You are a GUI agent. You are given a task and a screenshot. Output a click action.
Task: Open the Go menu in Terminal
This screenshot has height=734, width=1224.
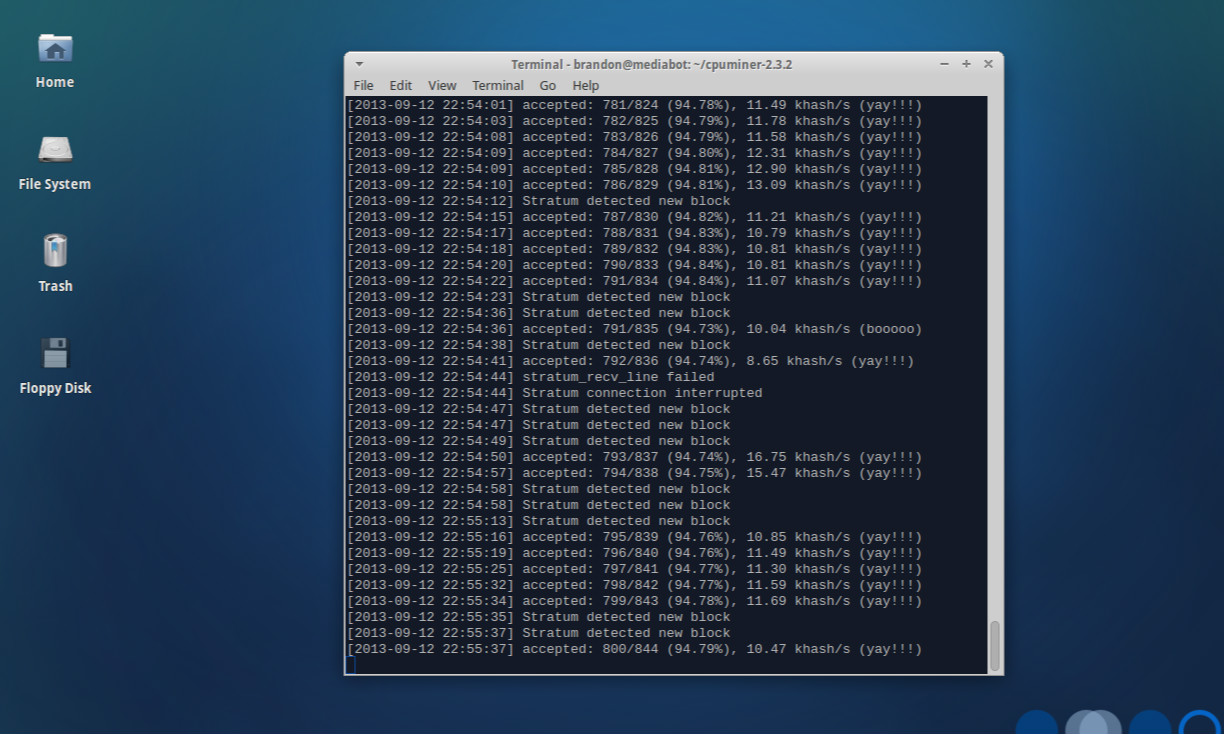tap(548, 86)
